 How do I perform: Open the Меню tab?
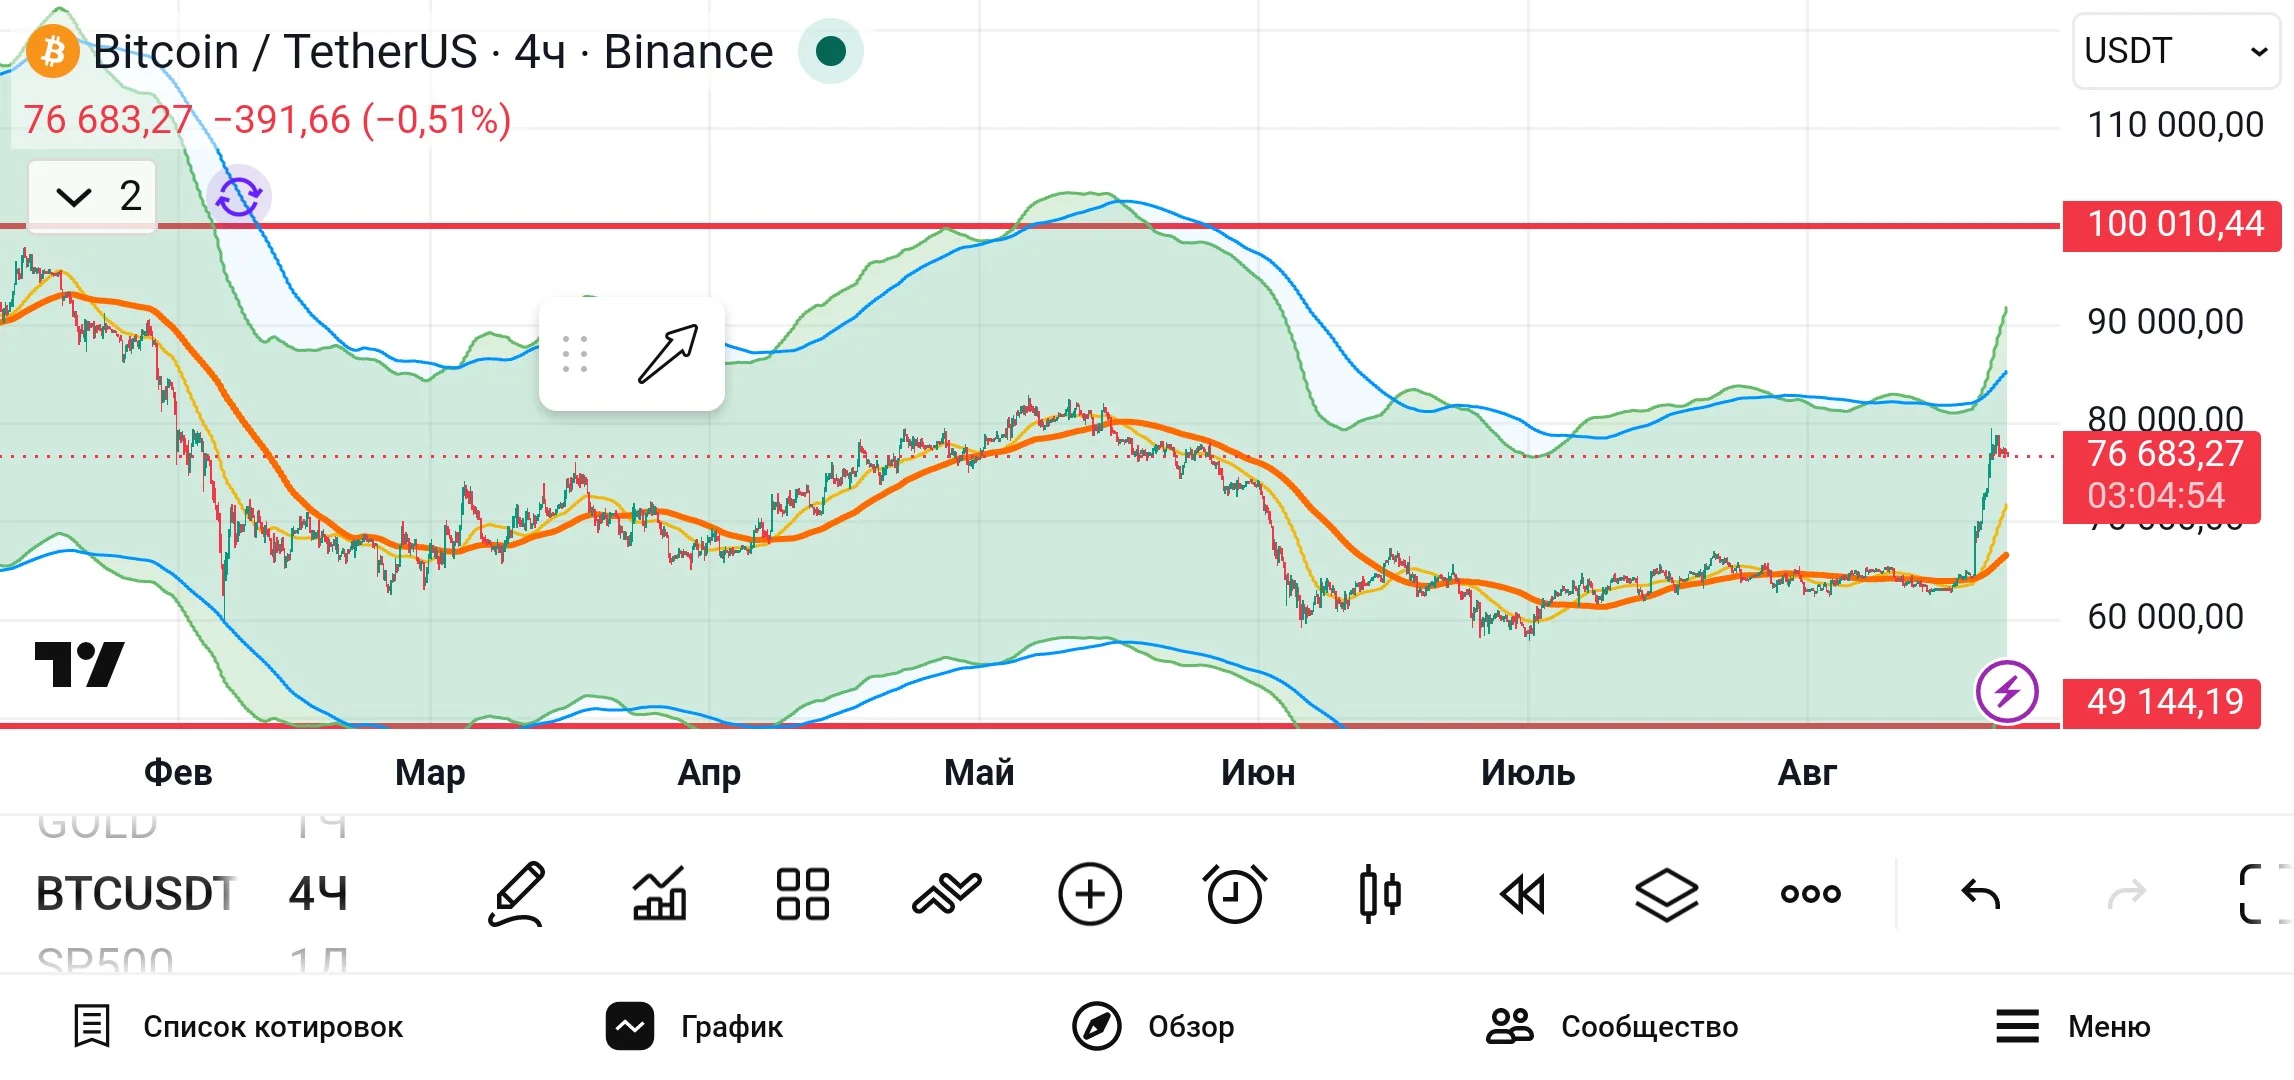coord(2072,1027)
